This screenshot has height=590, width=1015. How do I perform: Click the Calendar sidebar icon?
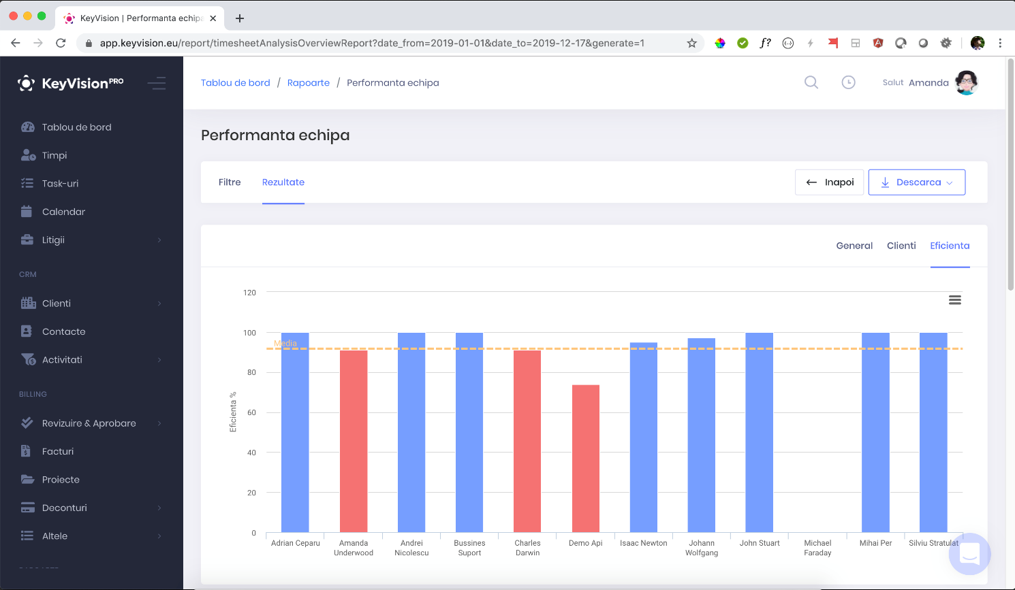[x=27, y=211]
